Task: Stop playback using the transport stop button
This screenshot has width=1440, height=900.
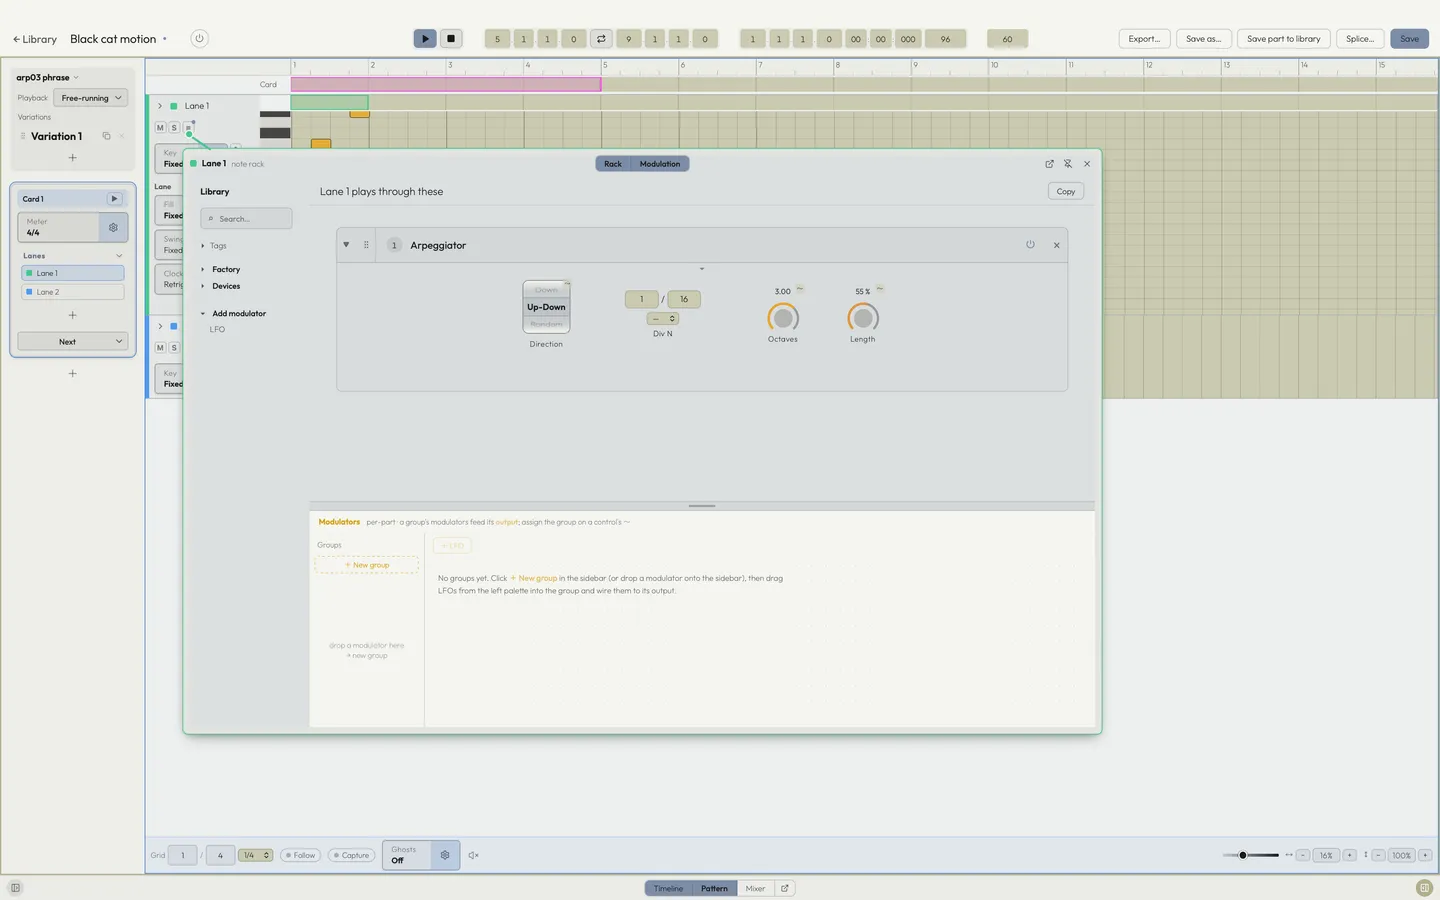Action: [451, 39]
